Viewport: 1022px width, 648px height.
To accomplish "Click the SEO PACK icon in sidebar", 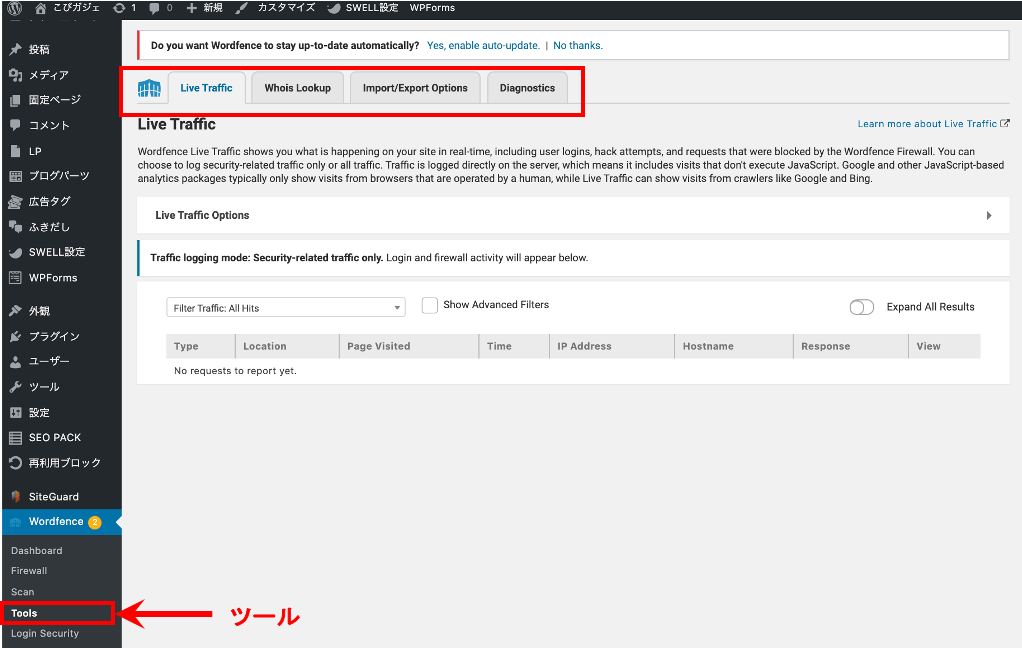I will 16,437.
